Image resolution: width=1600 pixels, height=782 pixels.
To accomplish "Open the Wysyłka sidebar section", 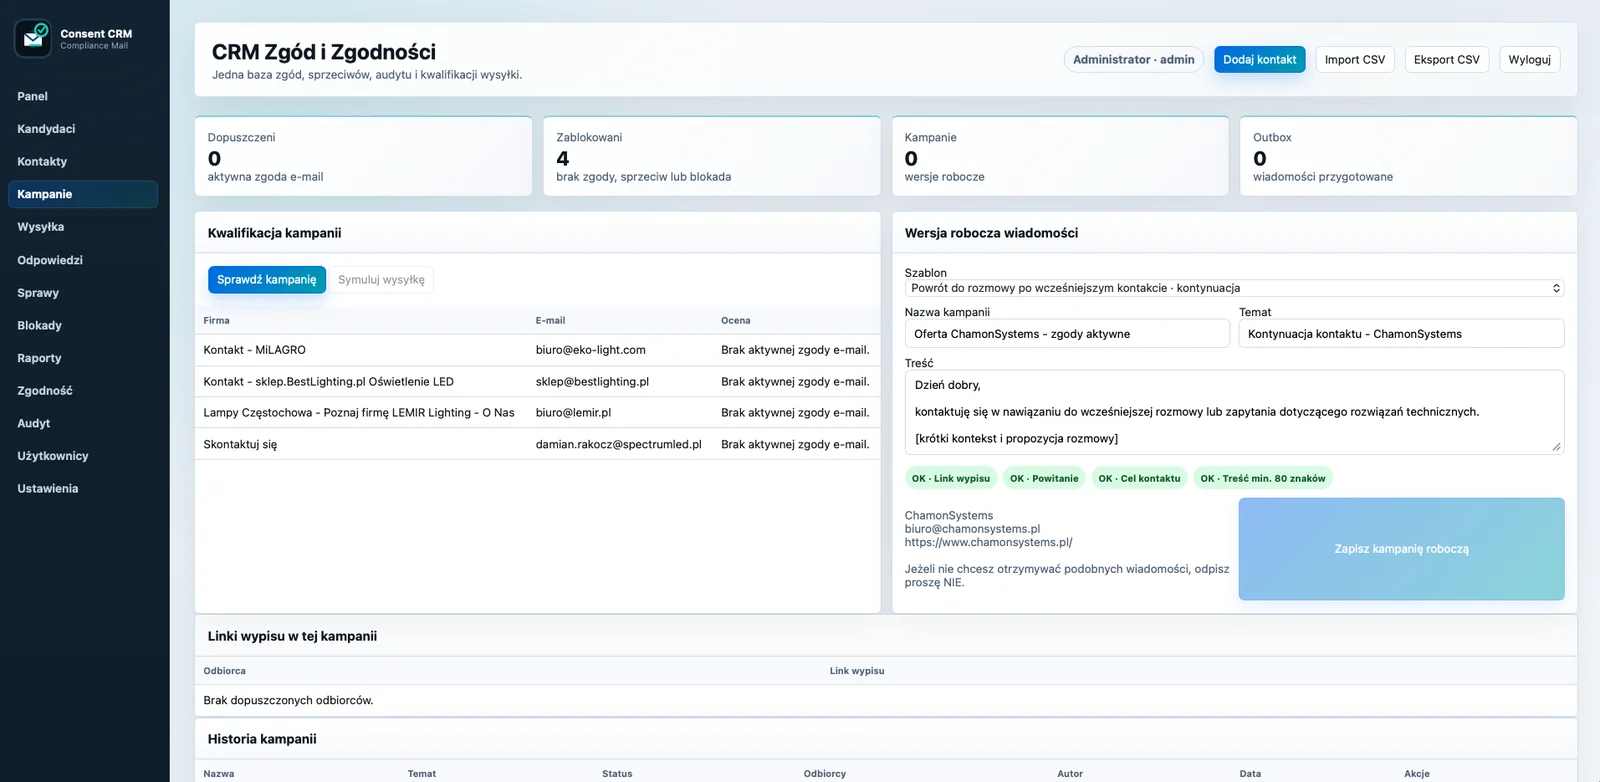I will coord(83,227).
